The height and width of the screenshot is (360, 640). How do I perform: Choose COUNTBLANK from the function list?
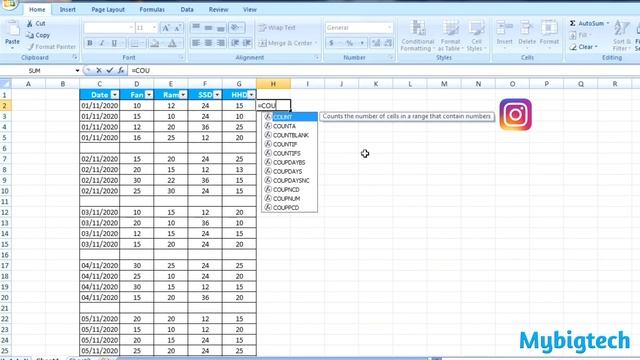pyautogui.click(x=290, y=135)
